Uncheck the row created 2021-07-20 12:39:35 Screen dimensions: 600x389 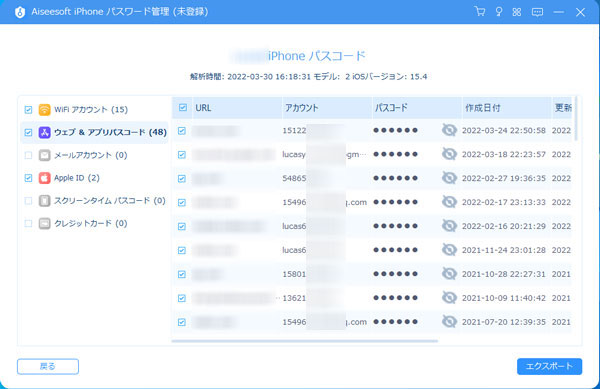pos(182,322)
